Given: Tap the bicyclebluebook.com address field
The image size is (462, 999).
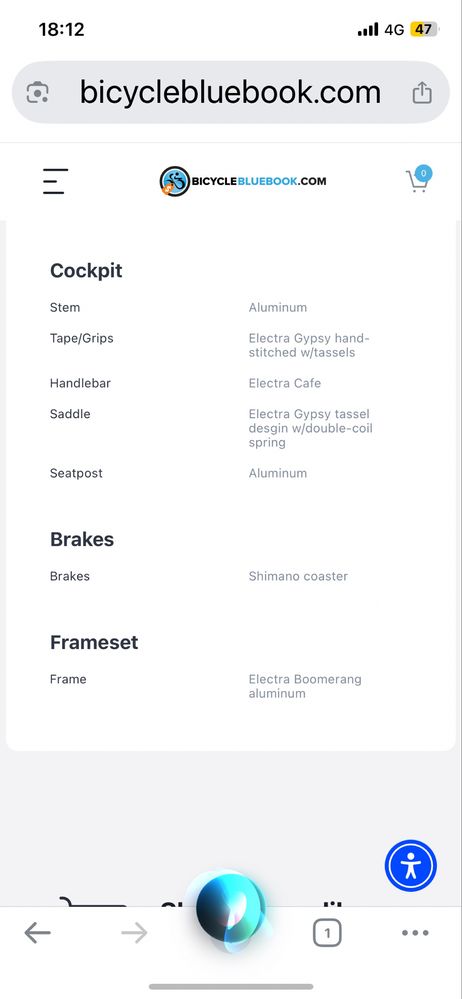Looking at the screenshot, I should 231,92.
